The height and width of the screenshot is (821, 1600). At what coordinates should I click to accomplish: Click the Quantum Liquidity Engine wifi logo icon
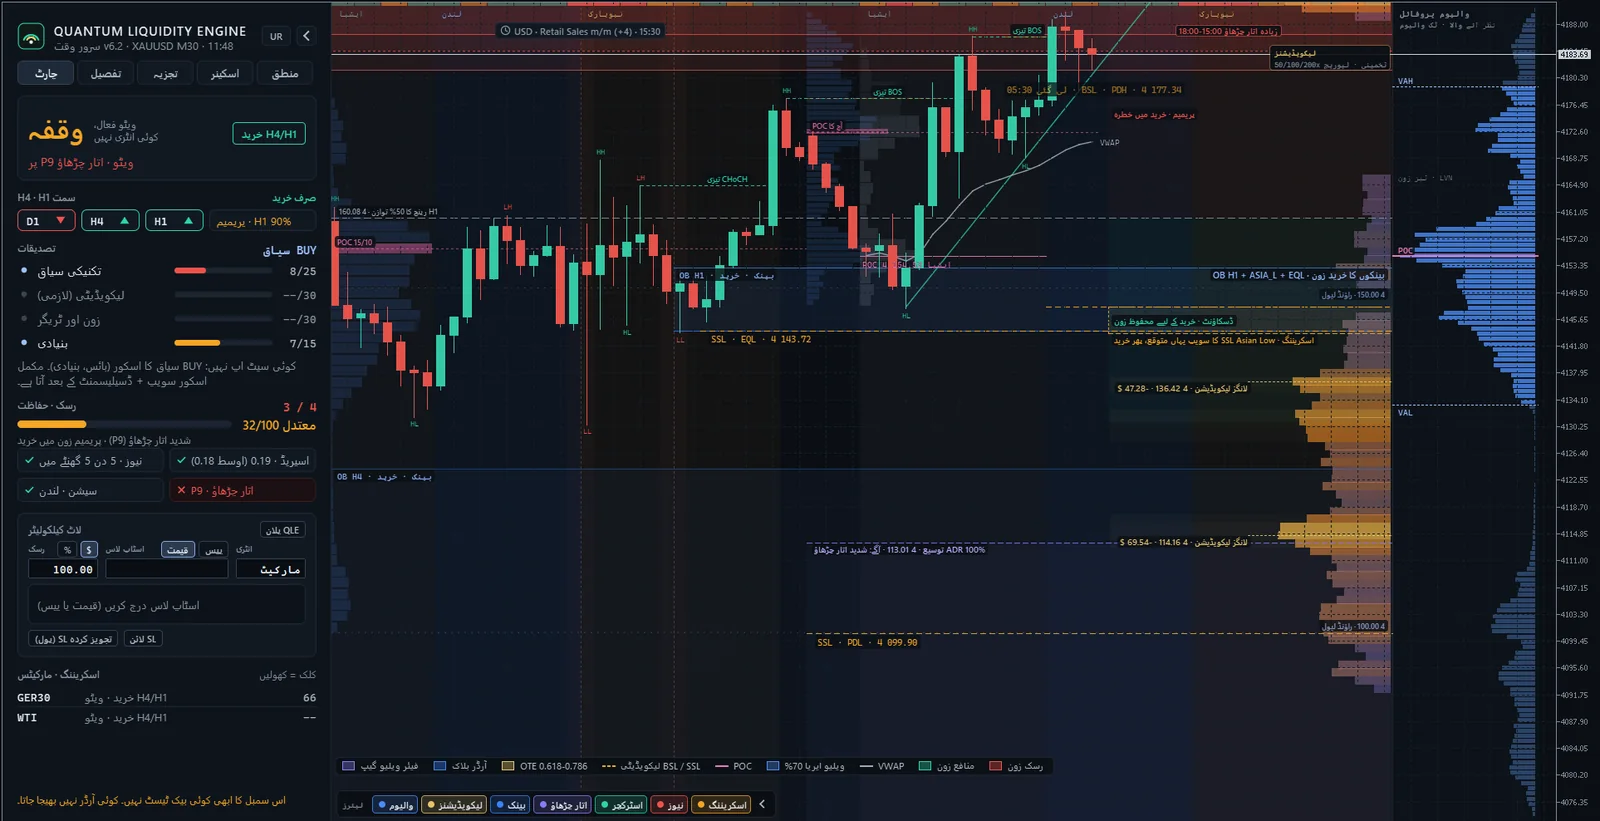[x=31, y=37]
